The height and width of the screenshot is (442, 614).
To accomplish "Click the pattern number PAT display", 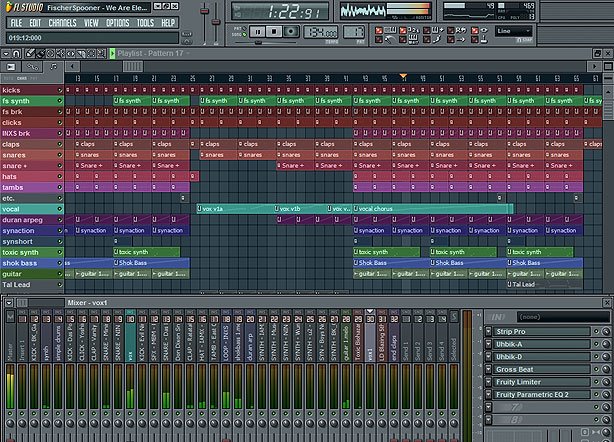I will pos(354,32).
